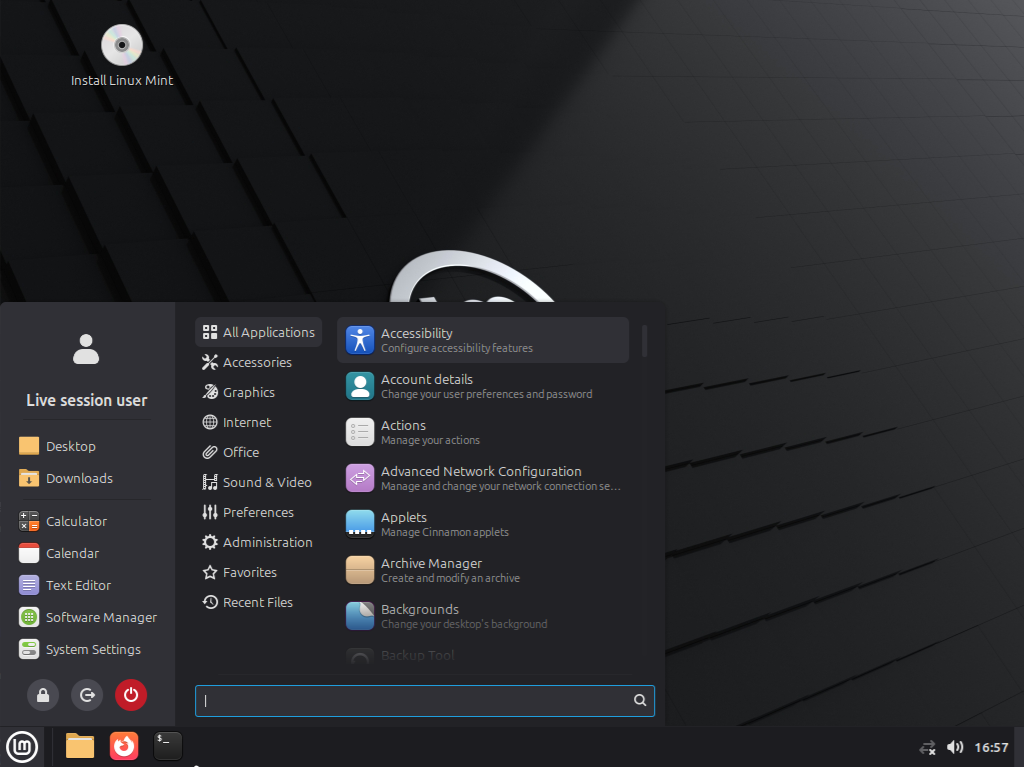Open the Files manager in the taskbar
This screenshot has width=1024, height=767.
tap(80, 746)
